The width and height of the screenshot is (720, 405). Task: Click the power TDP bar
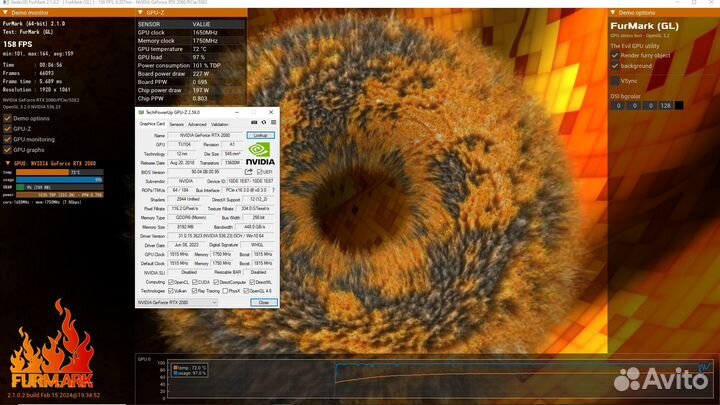pos(60,195)
